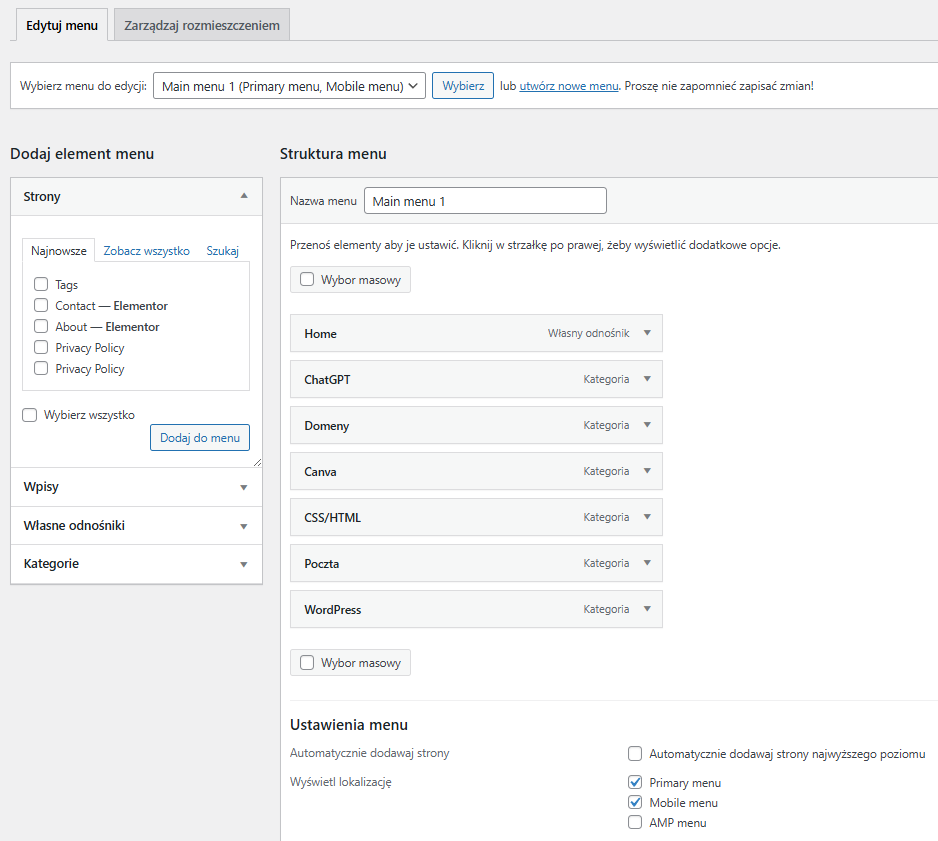Screen dimensions: 938x841
Task: Click the Dodaj do menu button
Action: coord(200,438)
